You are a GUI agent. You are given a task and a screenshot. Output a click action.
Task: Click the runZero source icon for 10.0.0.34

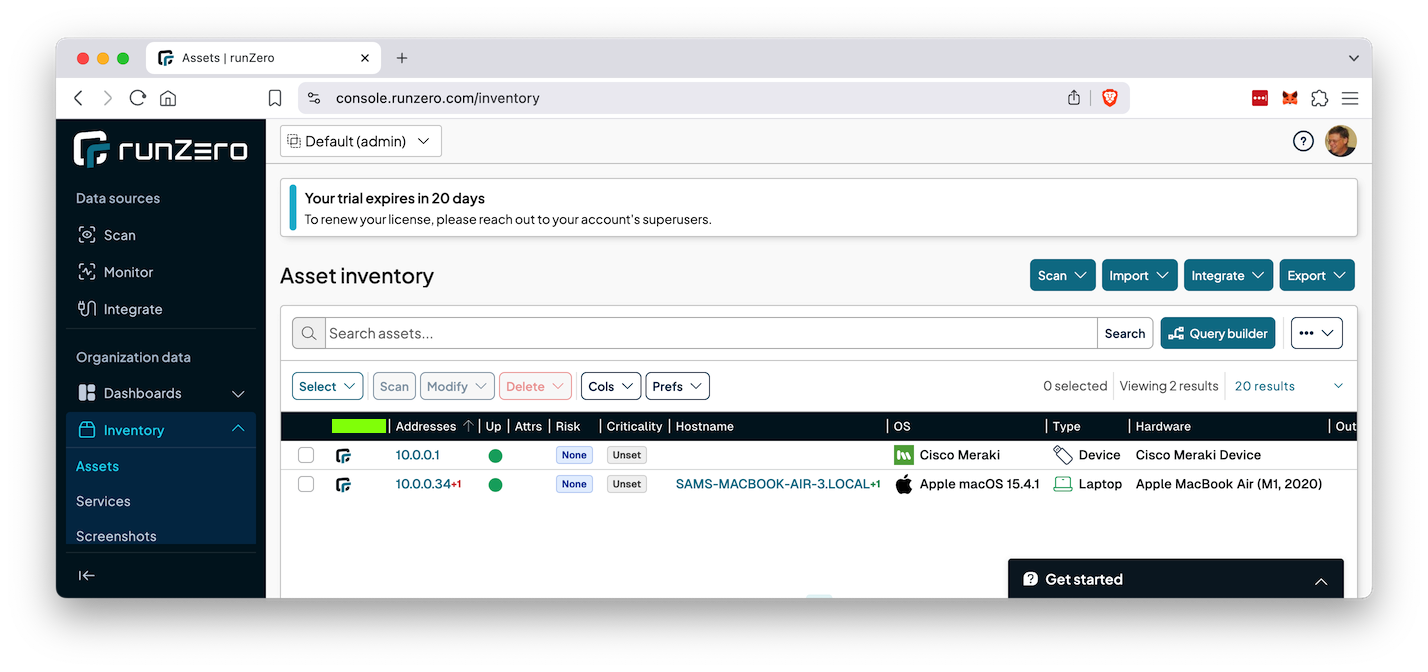[343, 484]
